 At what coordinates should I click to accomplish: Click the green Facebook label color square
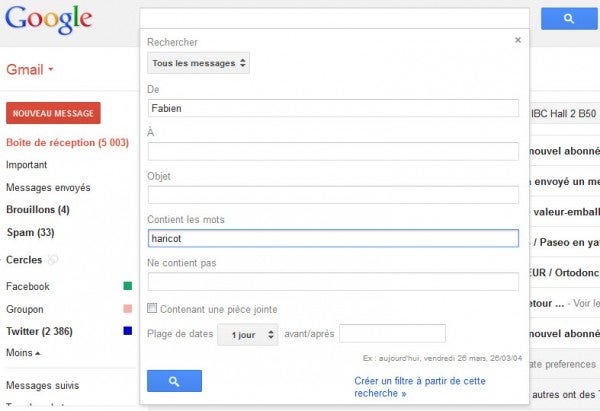[x=128, y=286]
